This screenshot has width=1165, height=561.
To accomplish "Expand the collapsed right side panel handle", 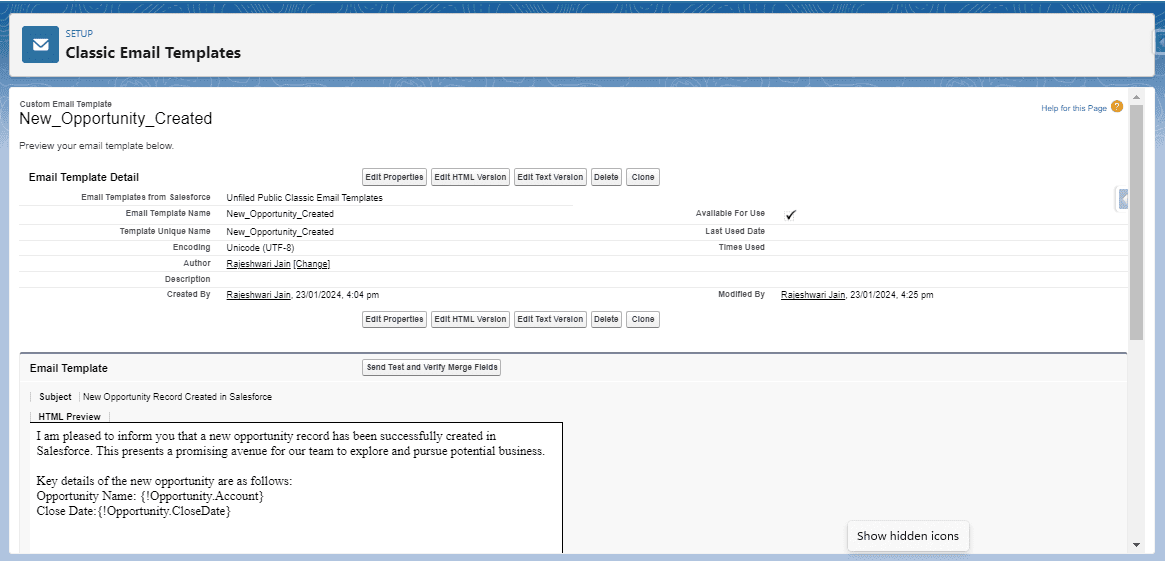I will [x=1123, y=200].
